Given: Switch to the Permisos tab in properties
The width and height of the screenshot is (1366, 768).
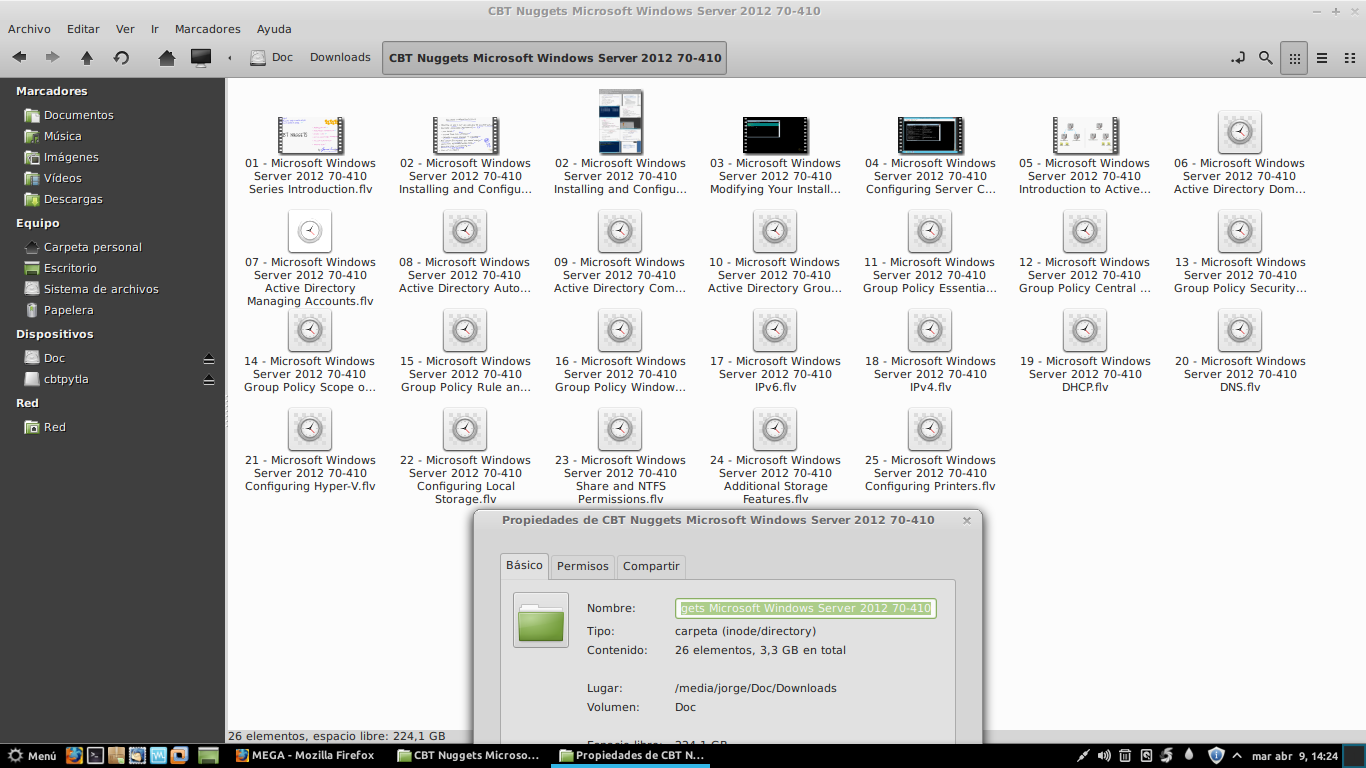Looking at the screenshot, I should 582,566.
